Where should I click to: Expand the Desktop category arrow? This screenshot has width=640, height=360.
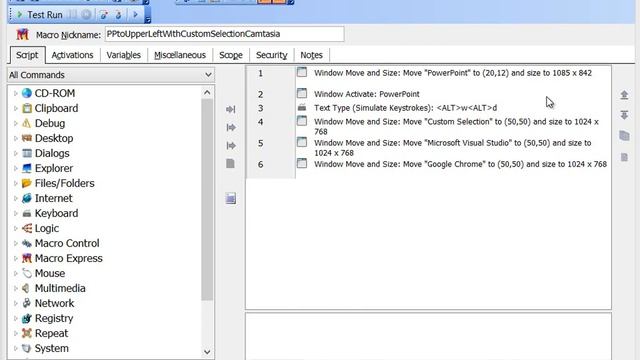coord(16,138)
